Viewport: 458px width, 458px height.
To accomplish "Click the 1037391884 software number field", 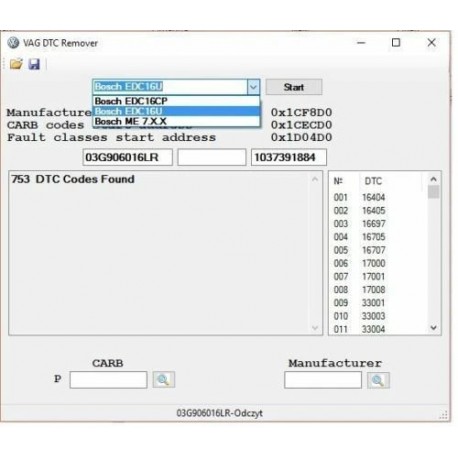I will coord(289,157).
